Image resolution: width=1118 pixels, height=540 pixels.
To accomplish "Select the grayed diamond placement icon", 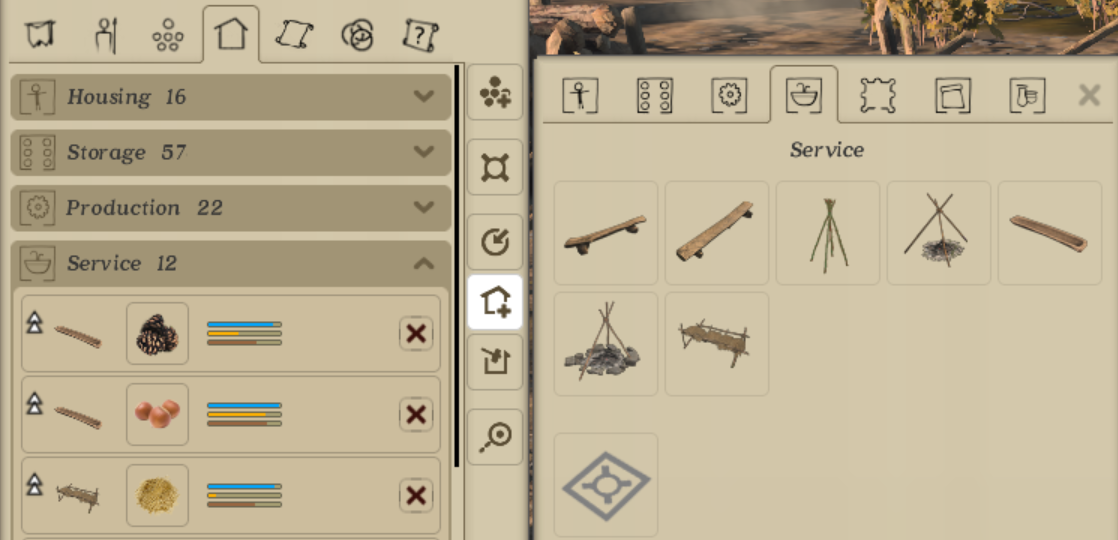I will tap(605, 485).
